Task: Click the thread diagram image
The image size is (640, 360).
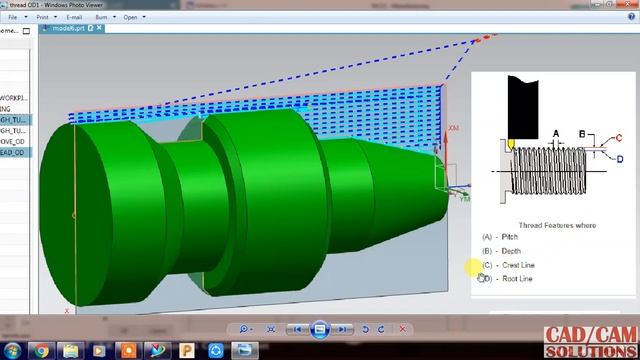Action: 557,141
